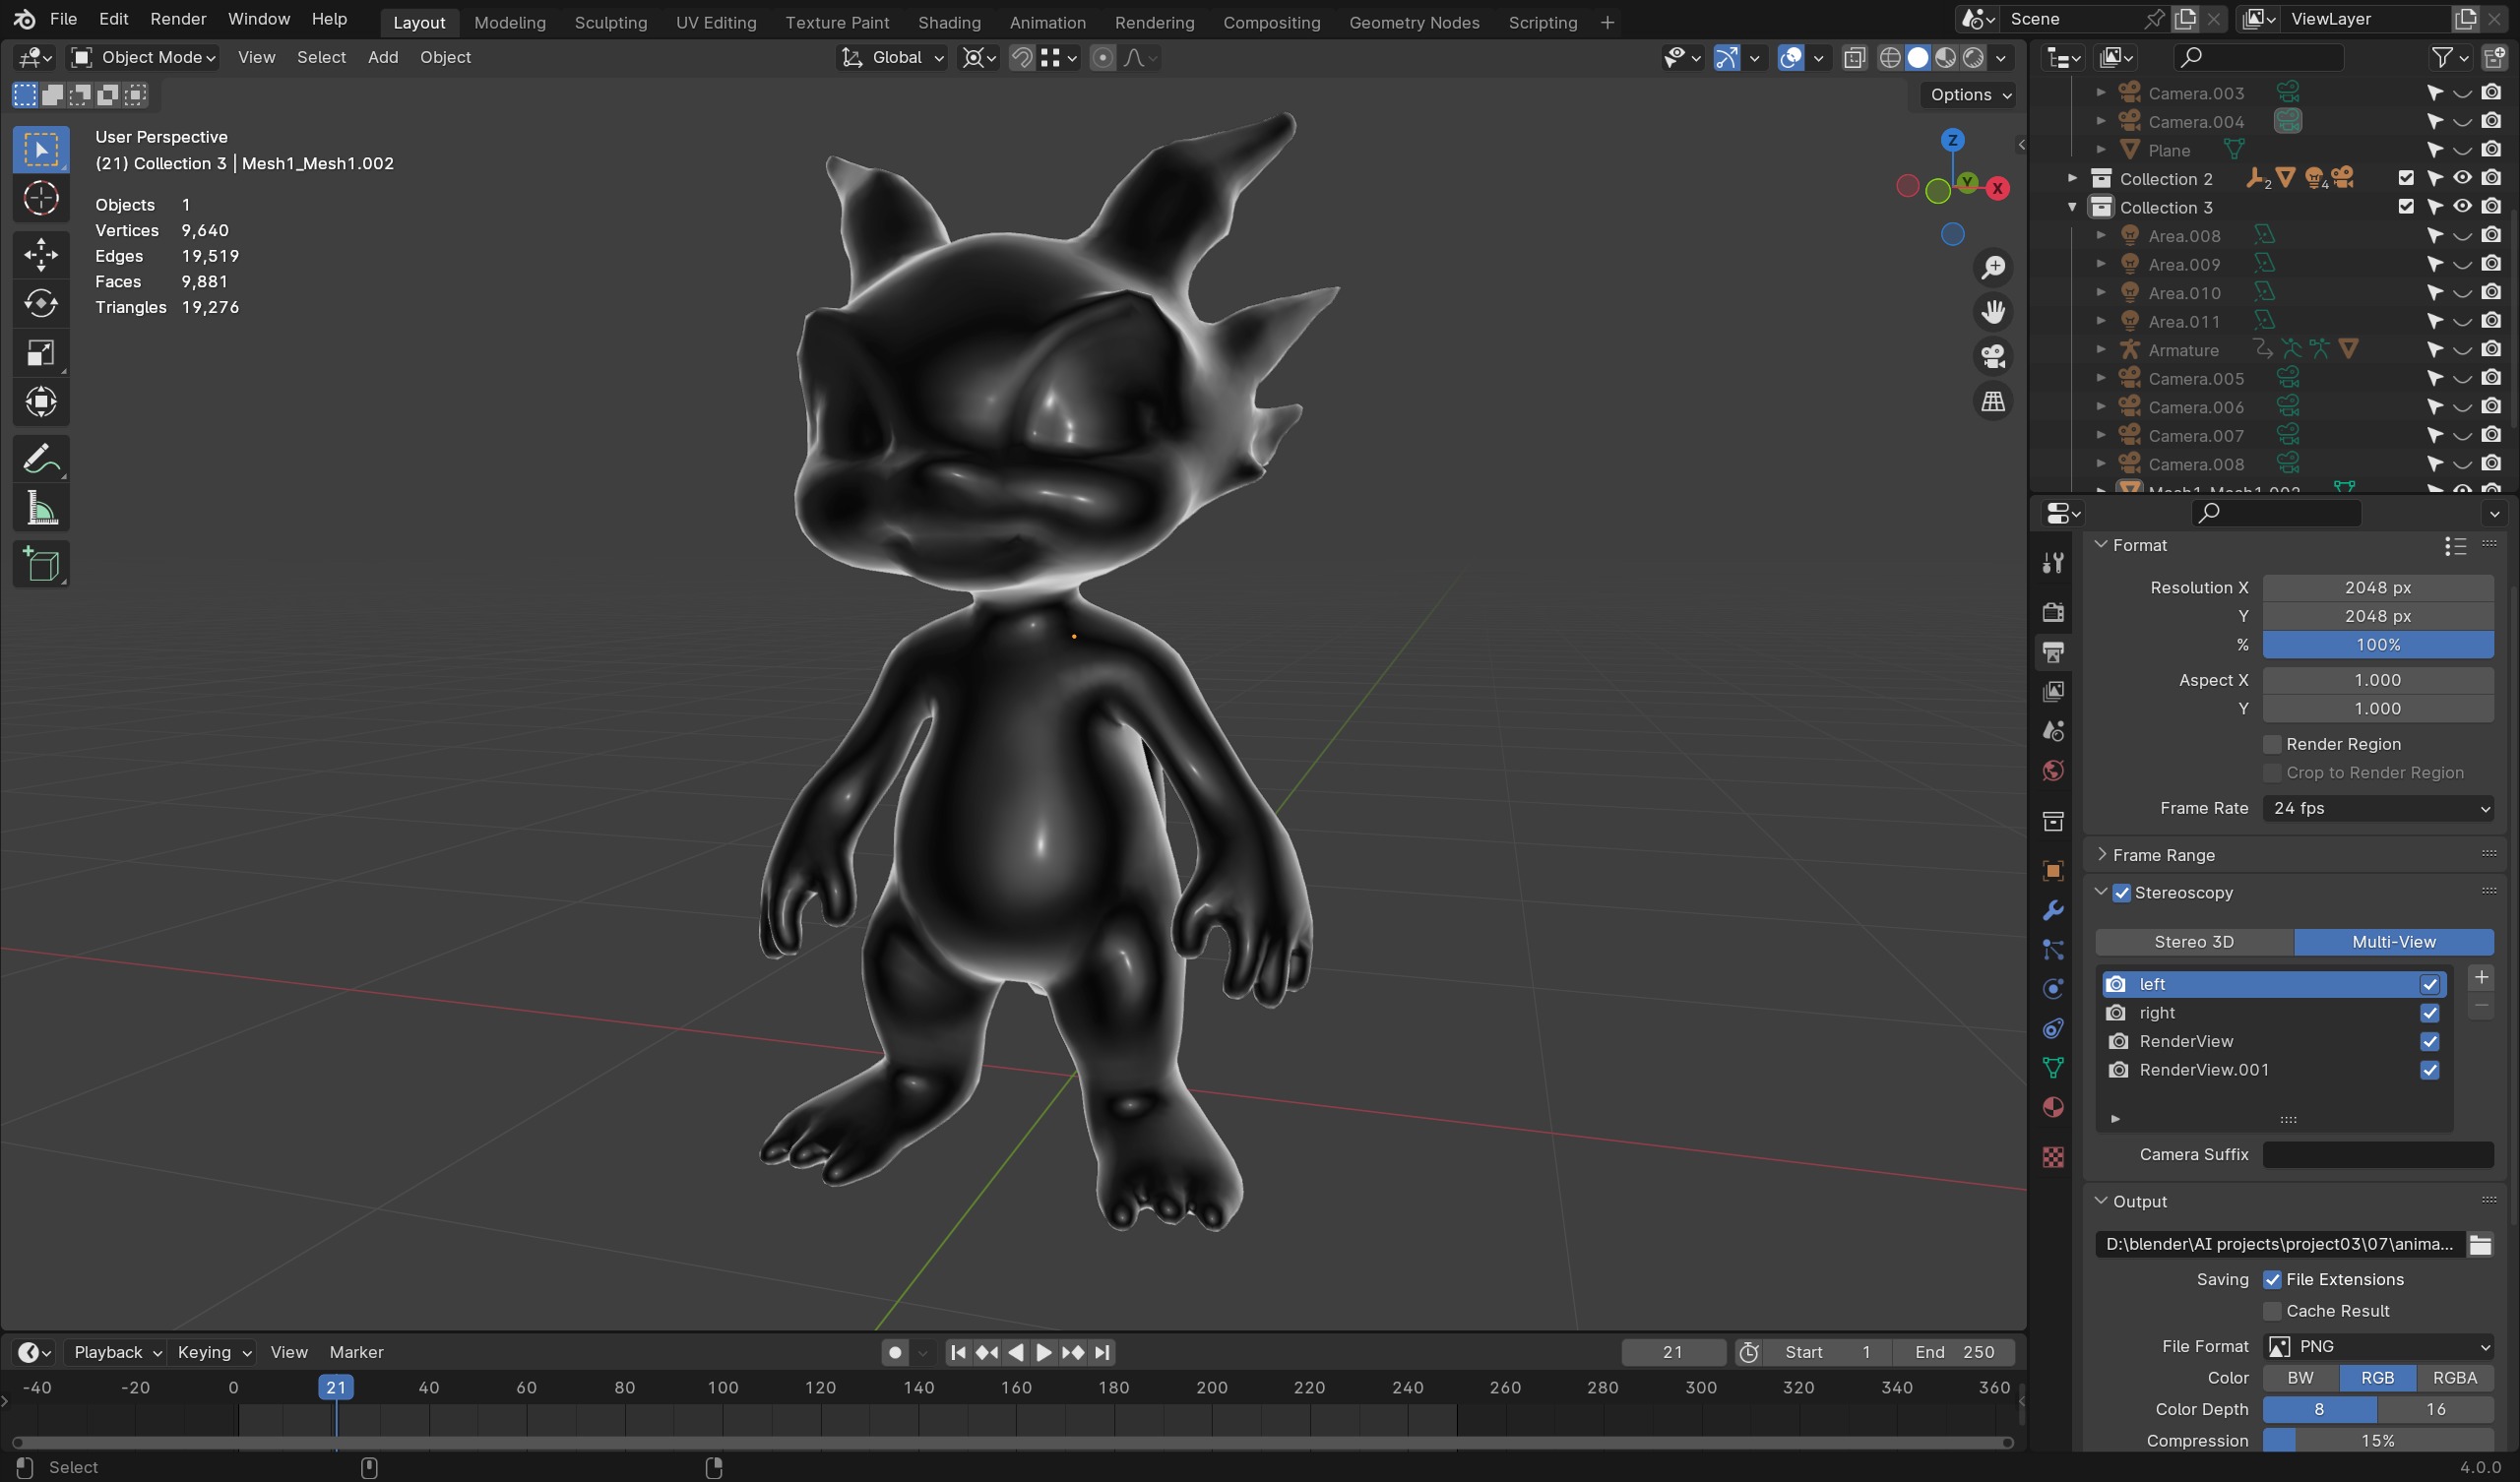The height and width of the screenshot is (1482, 2520).
Task: Toggle camera view icon in viewport
Action: [1993, 356]
